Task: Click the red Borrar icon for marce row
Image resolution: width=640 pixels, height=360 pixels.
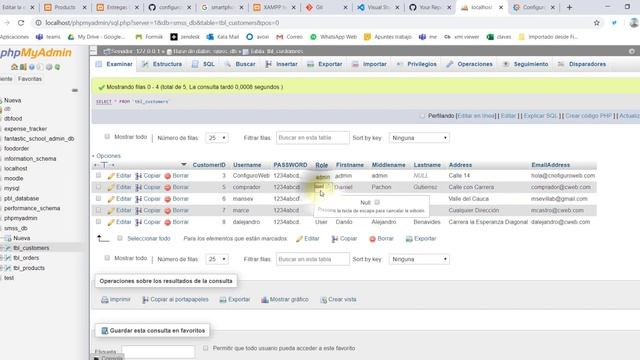Action: (x=167, y=211)
